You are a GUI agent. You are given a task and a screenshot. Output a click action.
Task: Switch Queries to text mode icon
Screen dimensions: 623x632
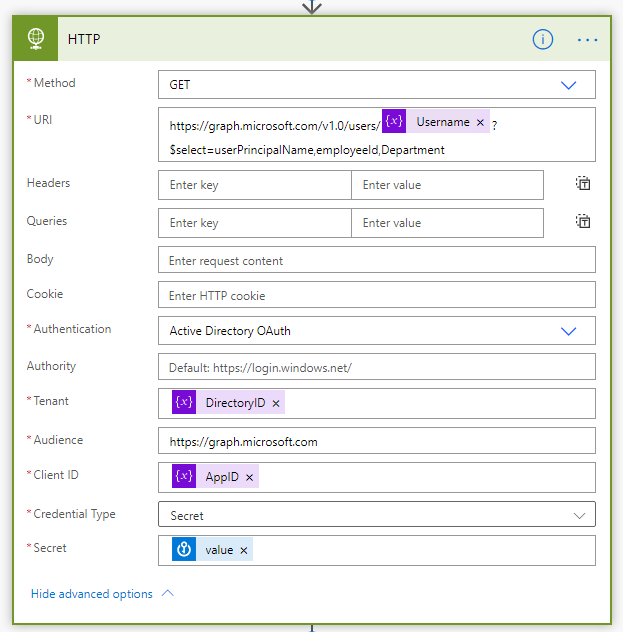583,221
